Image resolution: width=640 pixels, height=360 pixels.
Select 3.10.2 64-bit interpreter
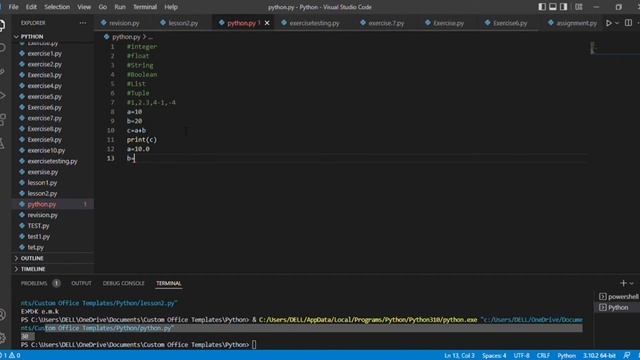599,356
